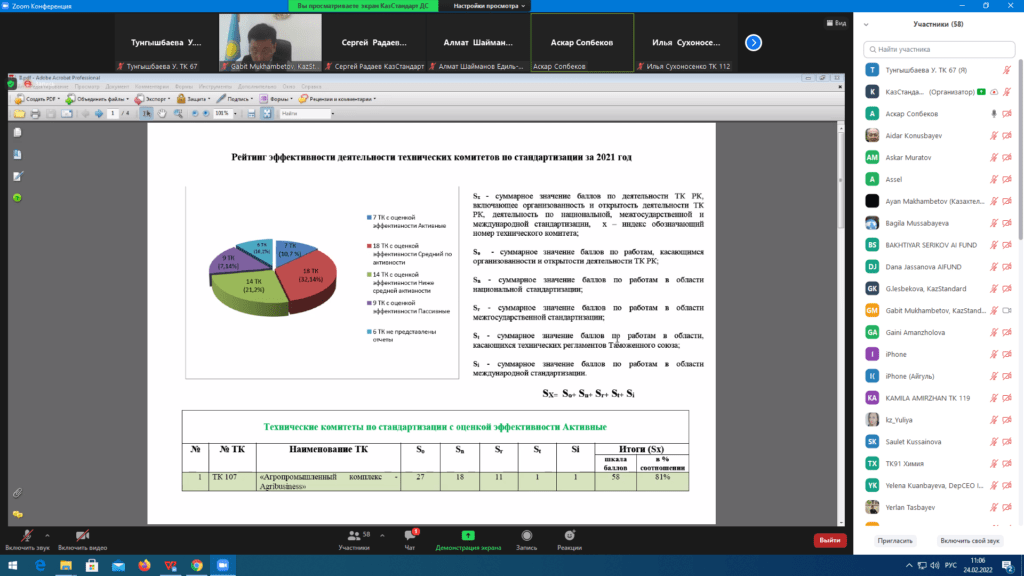Open Просмотр menu in Acrobat

(87, 86)
